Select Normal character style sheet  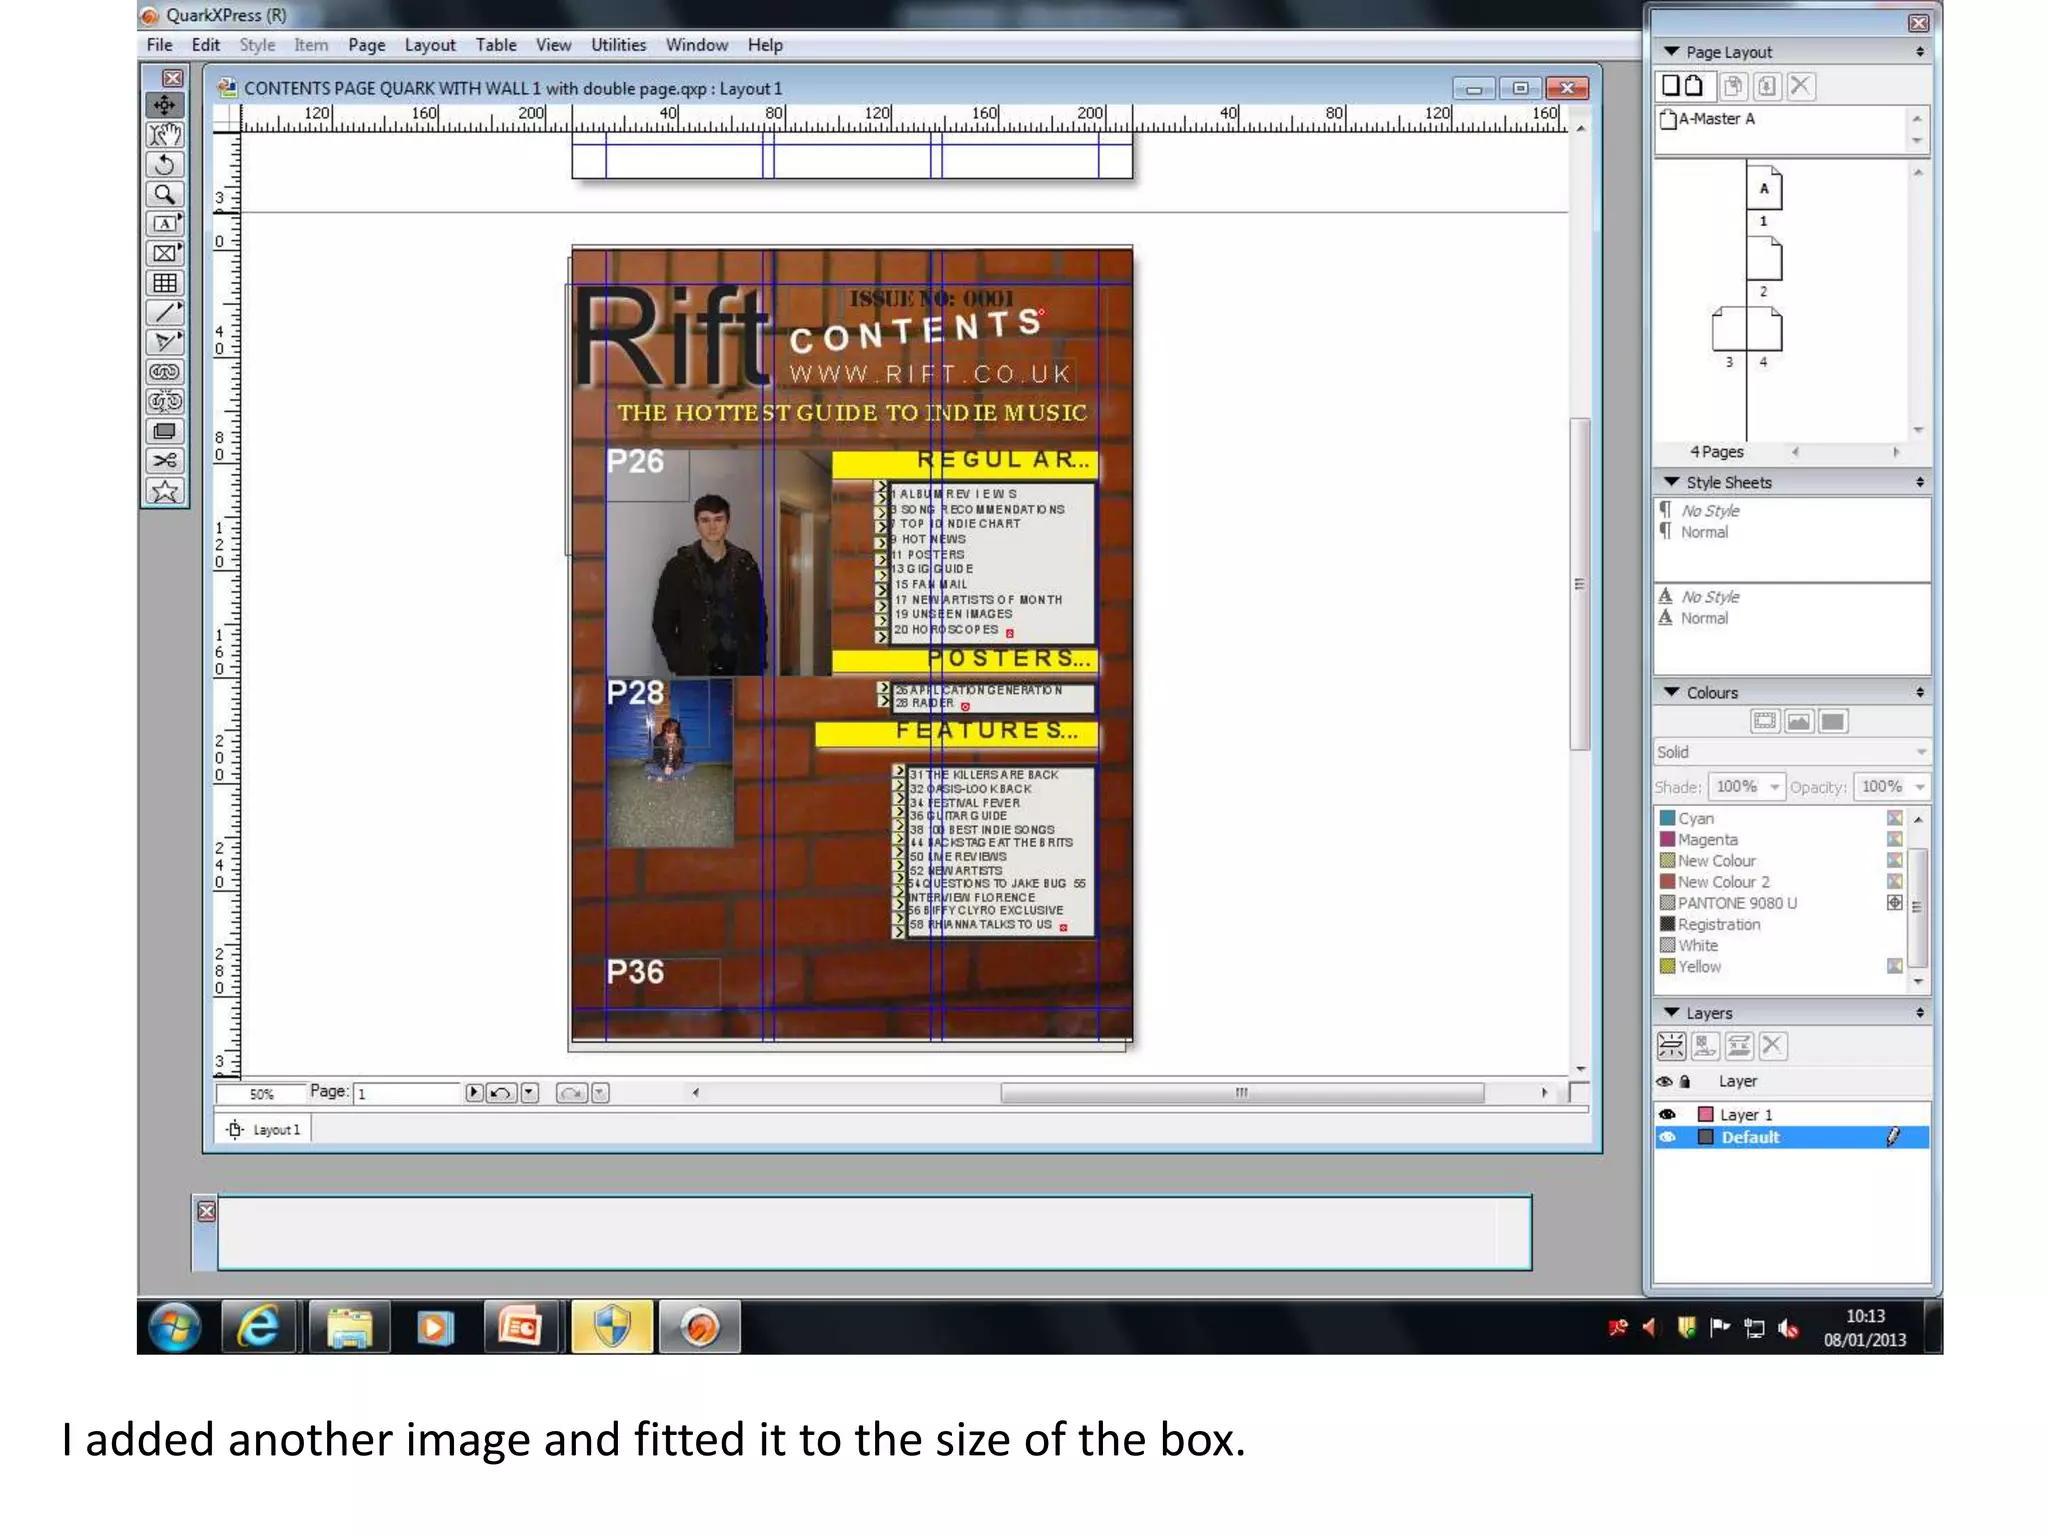[x=1704, y=618]
